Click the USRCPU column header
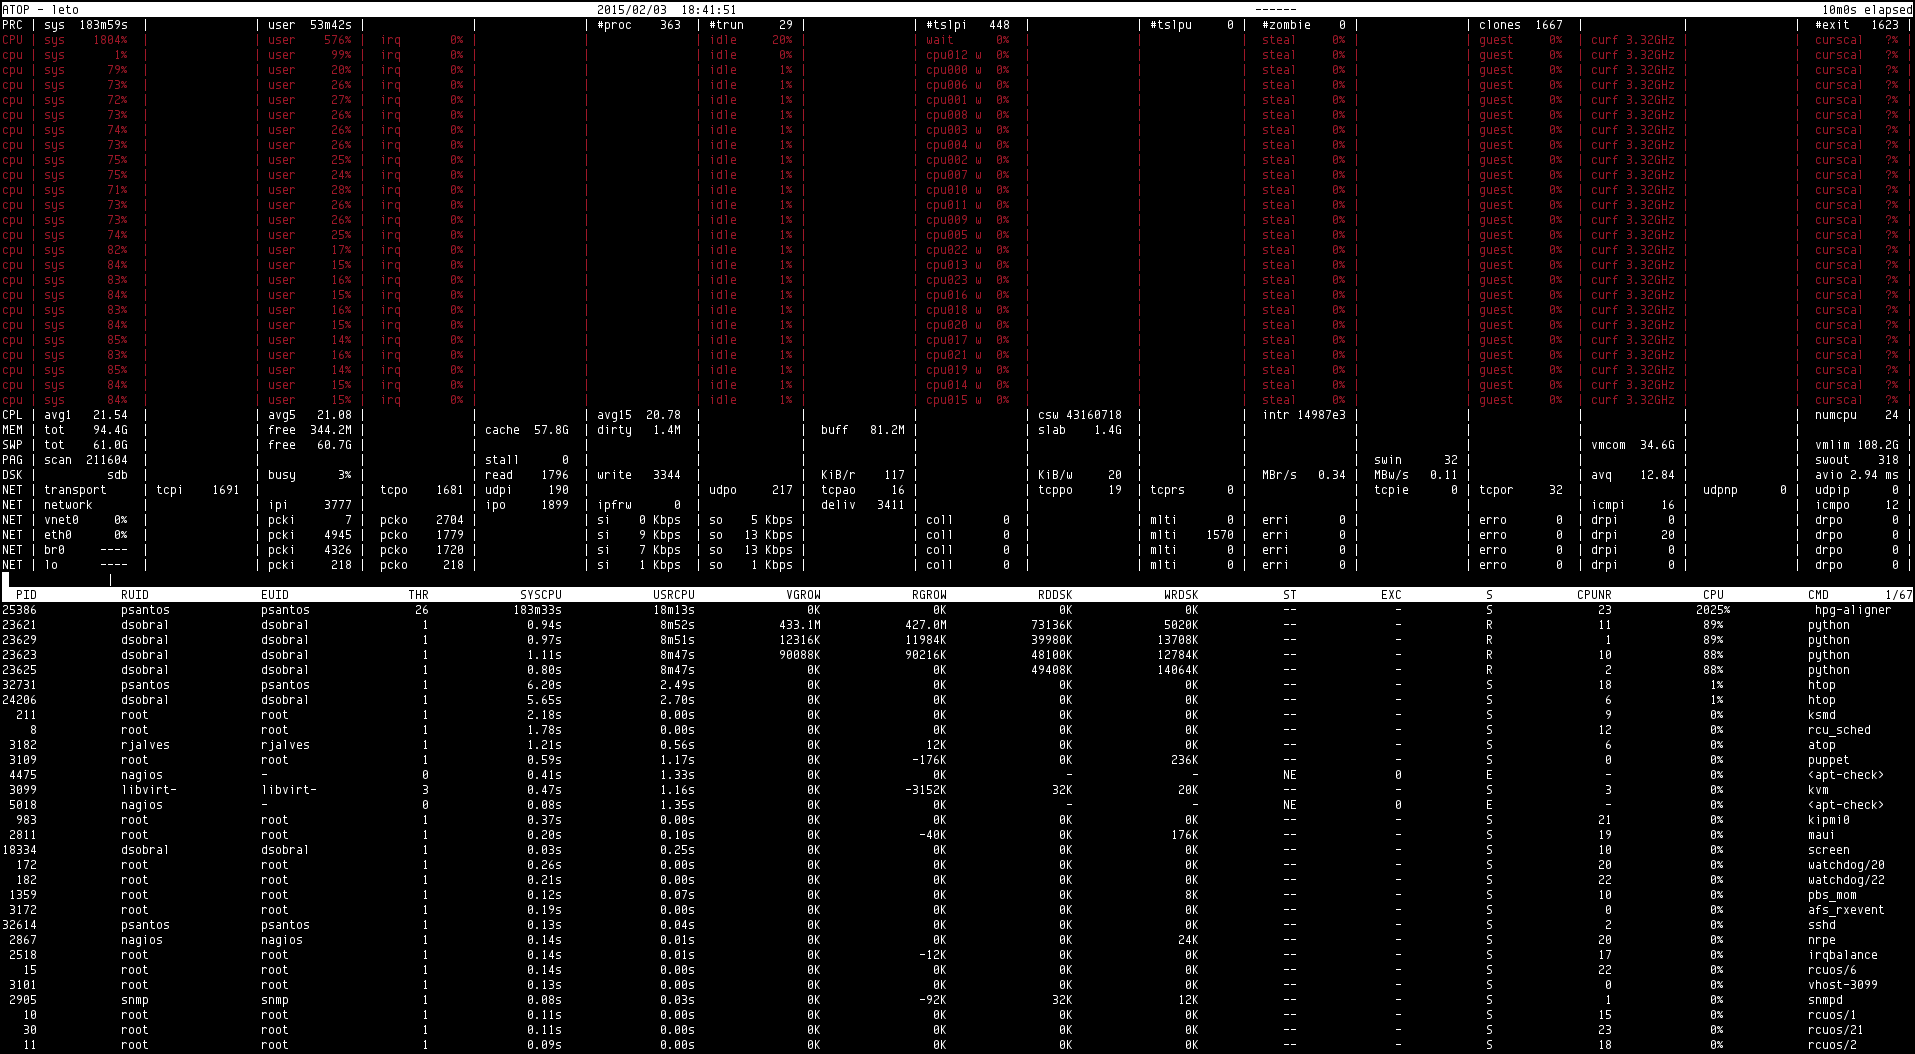Screen dimensions: 1915x1054 (x=674, y=595)
